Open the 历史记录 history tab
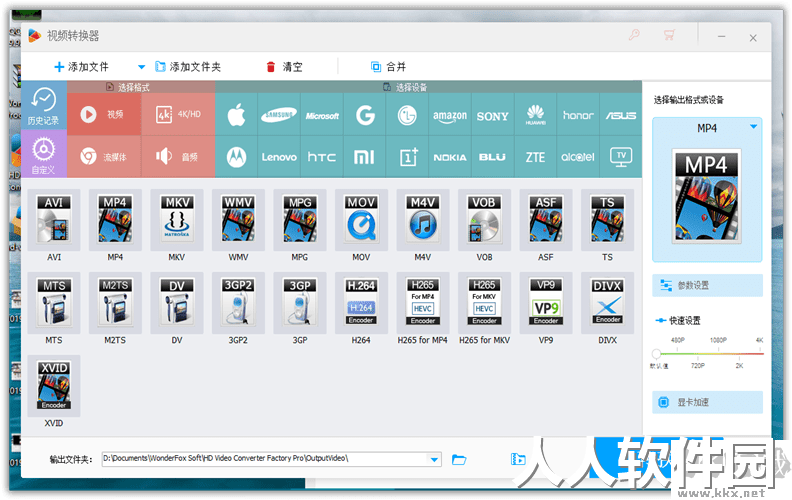The height and width of the screenshot is (500, 792). (x=43, y=106)
